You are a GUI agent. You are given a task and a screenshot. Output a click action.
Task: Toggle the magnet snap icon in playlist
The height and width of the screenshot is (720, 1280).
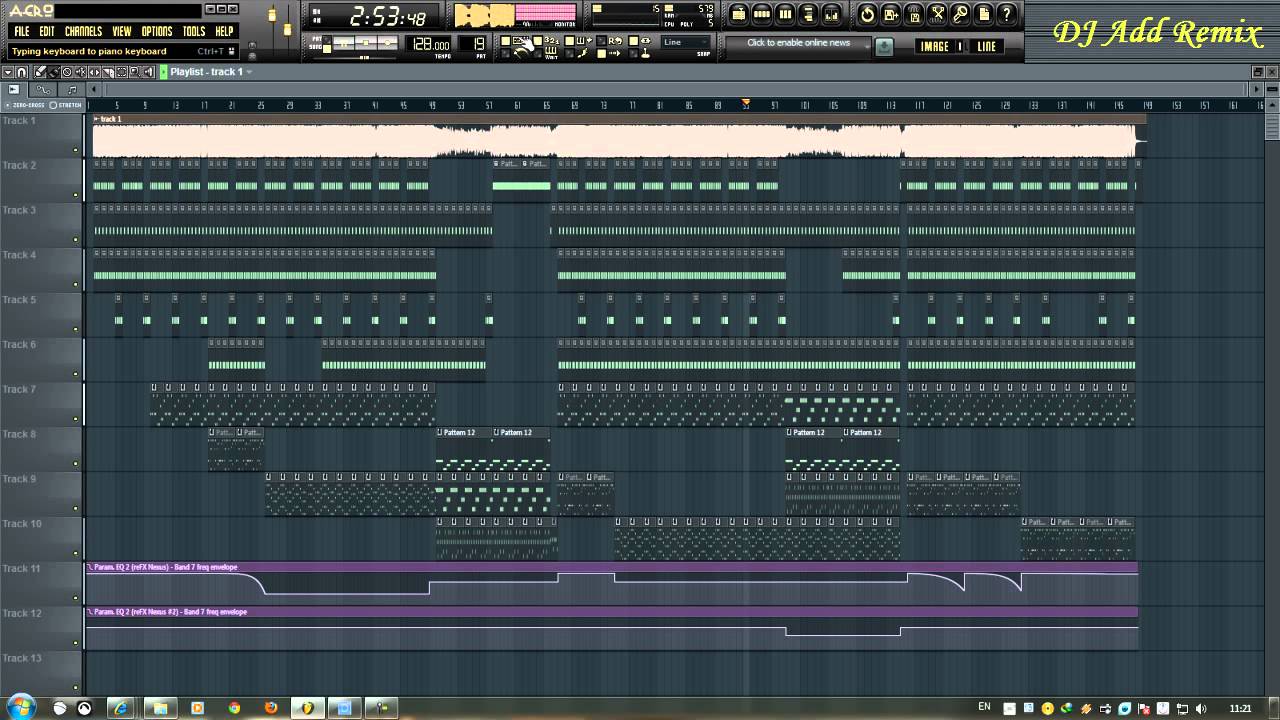pyautogui.click(x=21, y=72)
